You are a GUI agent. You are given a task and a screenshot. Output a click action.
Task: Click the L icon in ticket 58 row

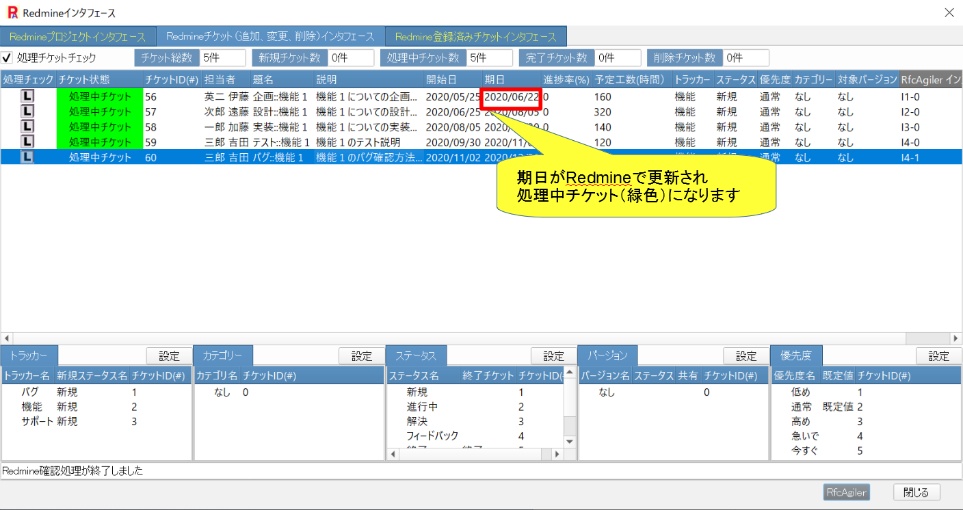tap(27, 127)
